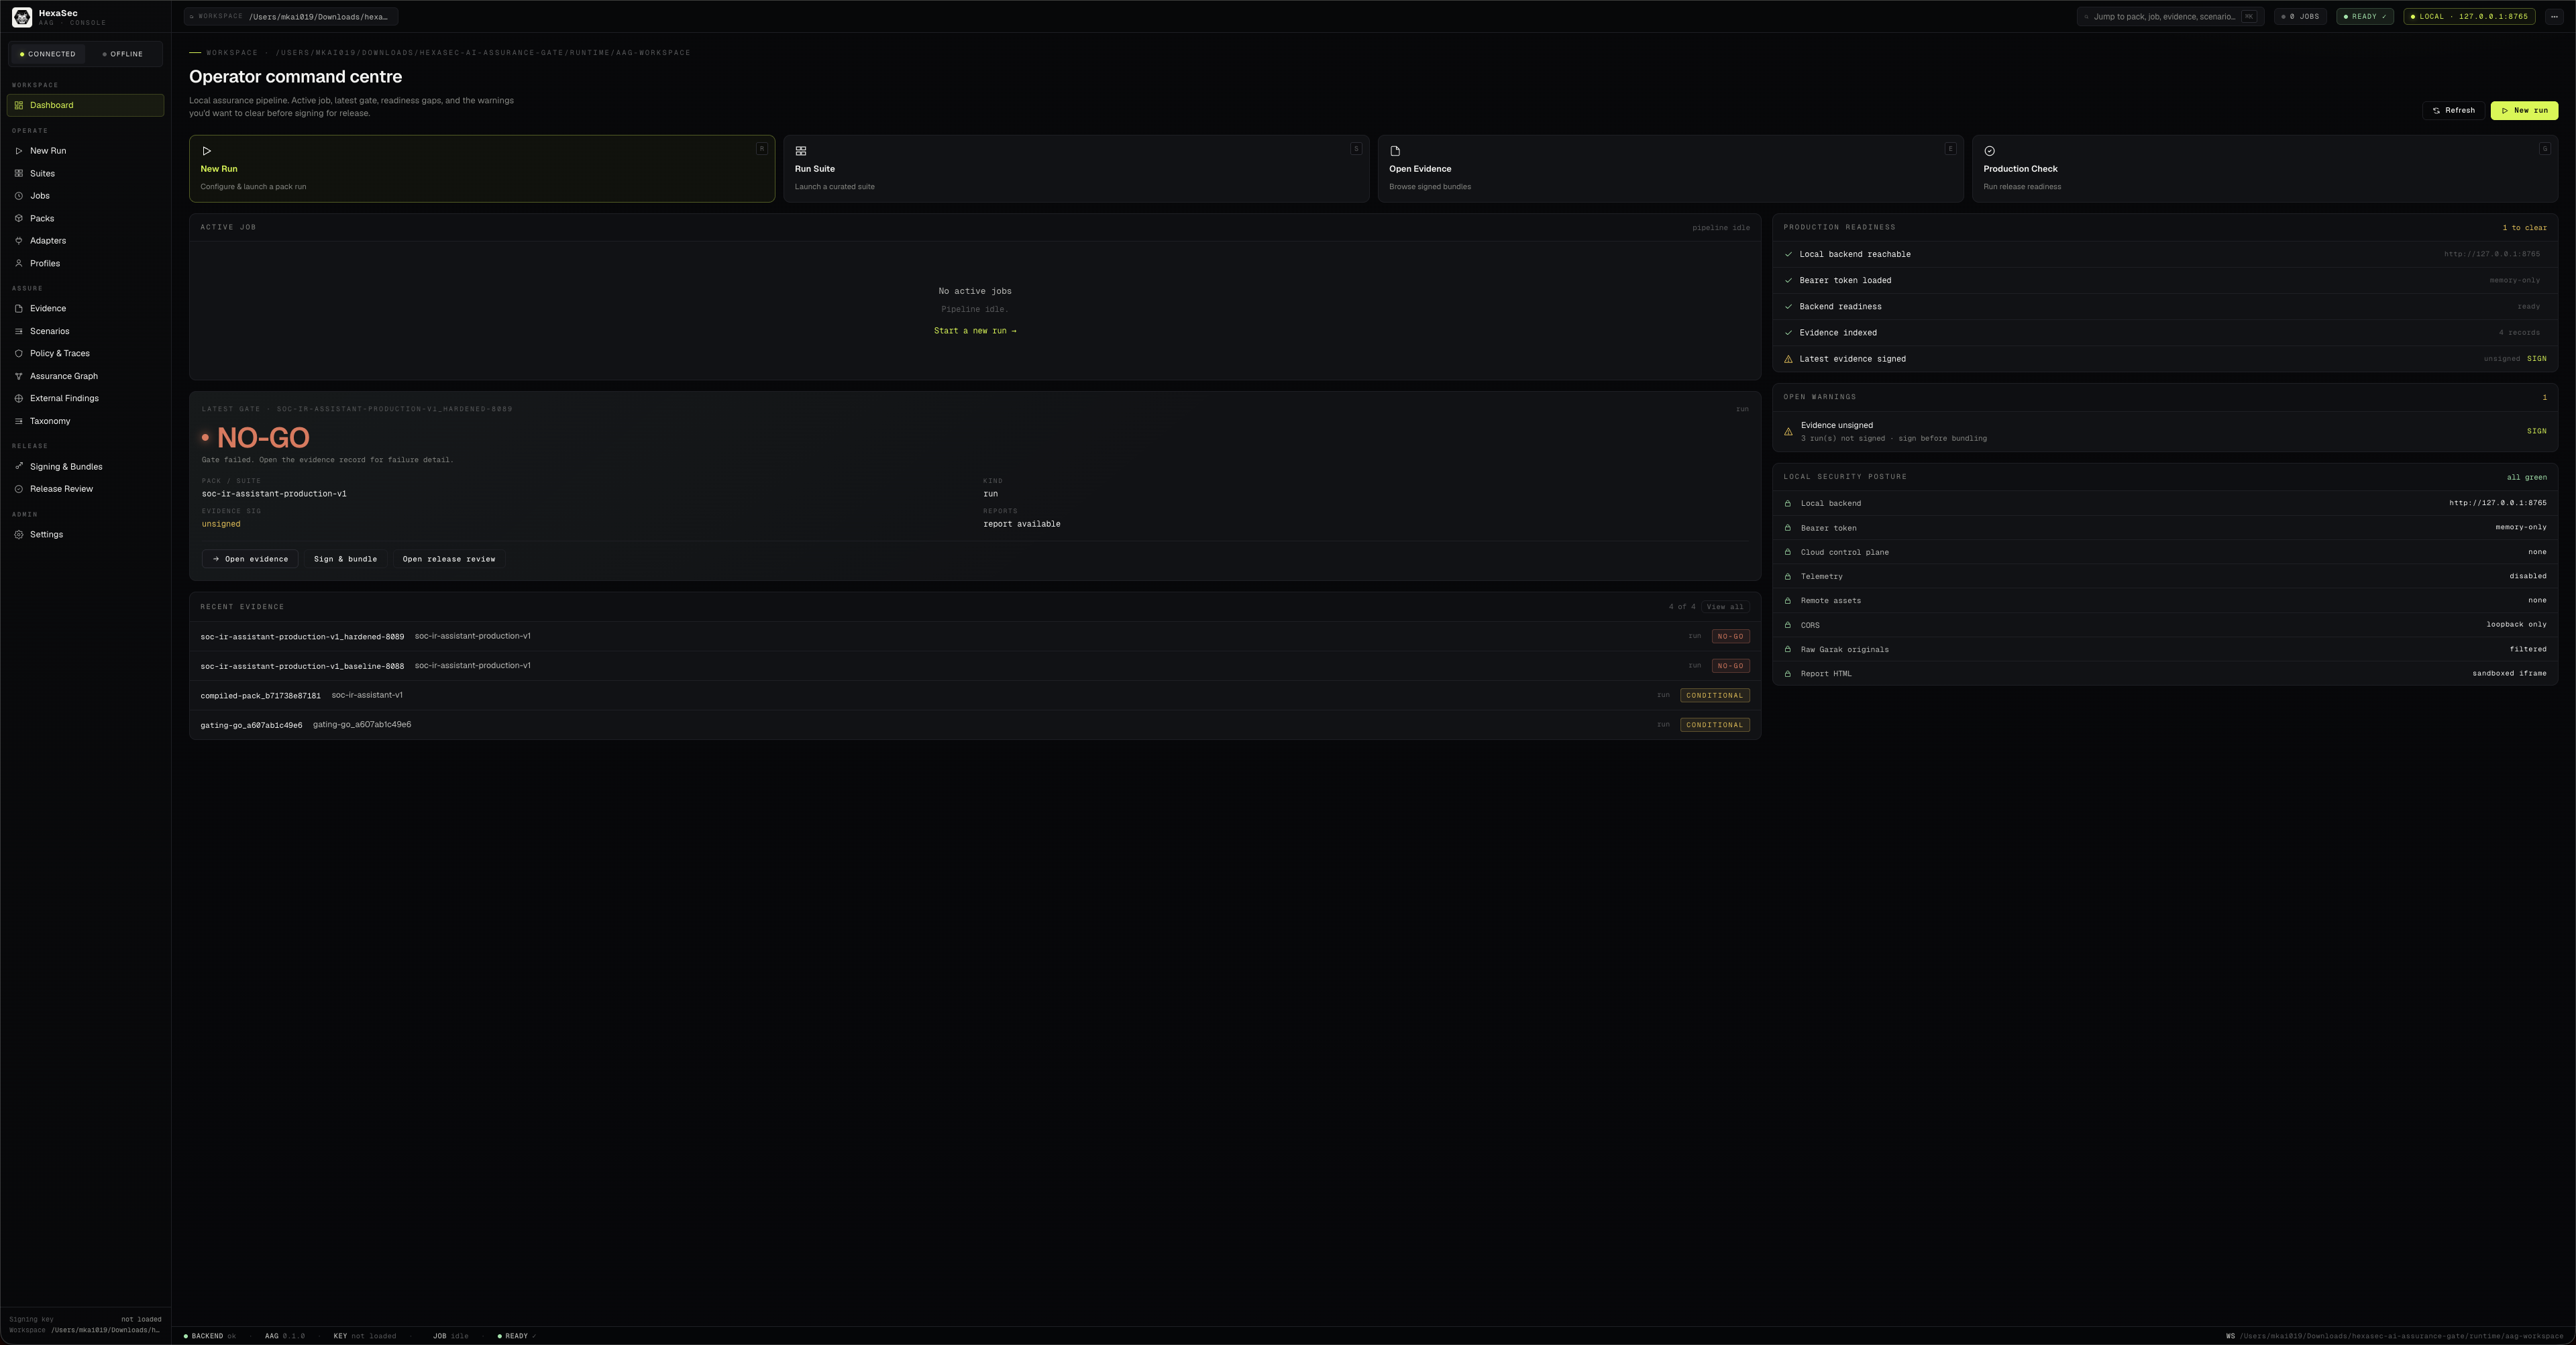2576x1345 pixels.
Task: Open Packs via its sidebar cube icon
Action: click(18, 219)
